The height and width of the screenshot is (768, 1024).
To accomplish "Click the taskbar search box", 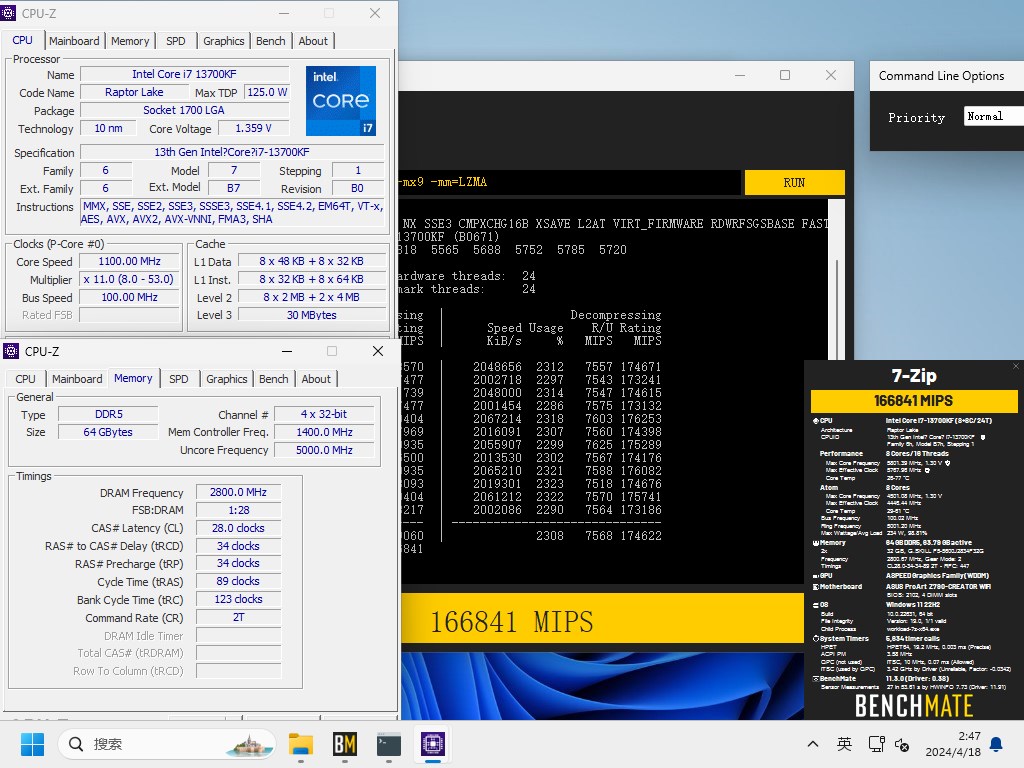I will pyautogui.click(x=167, y=744).
